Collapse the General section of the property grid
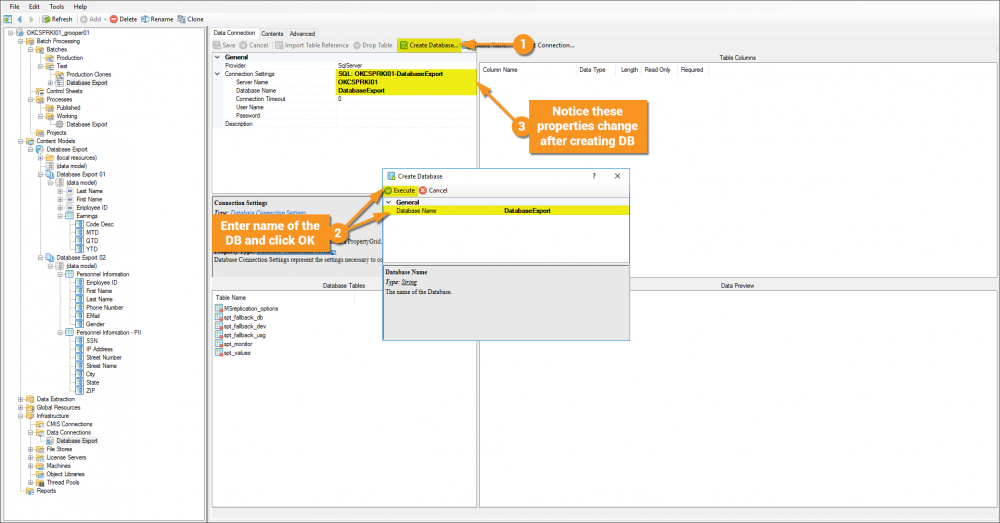Screen dimensions: 1000x523 [217, 57]
